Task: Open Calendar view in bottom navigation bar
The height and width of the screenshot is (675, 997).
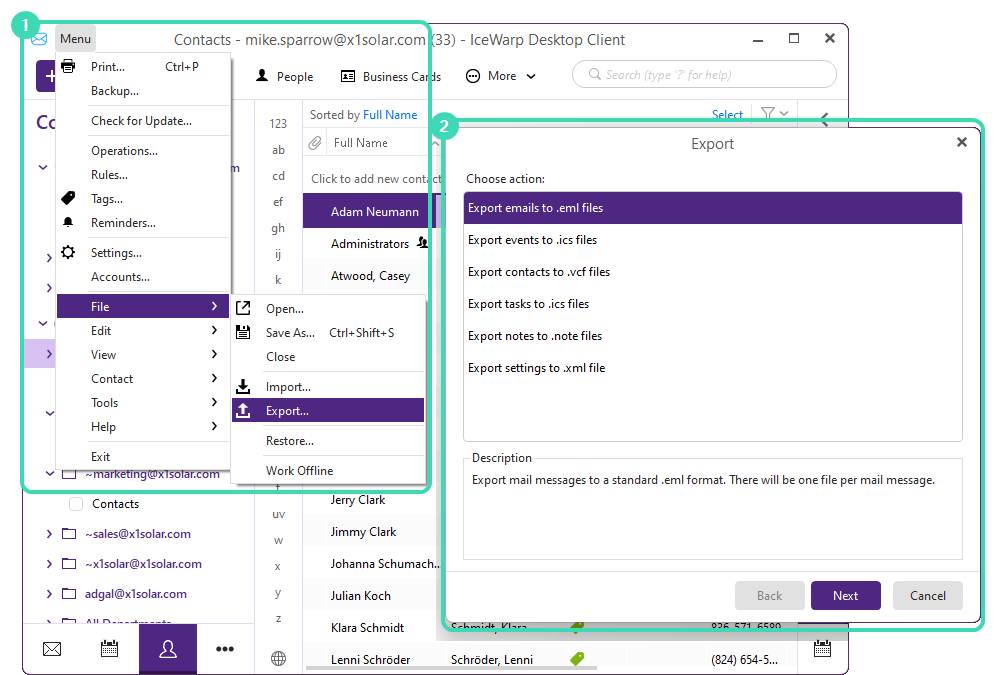Action: click(109, 648)
